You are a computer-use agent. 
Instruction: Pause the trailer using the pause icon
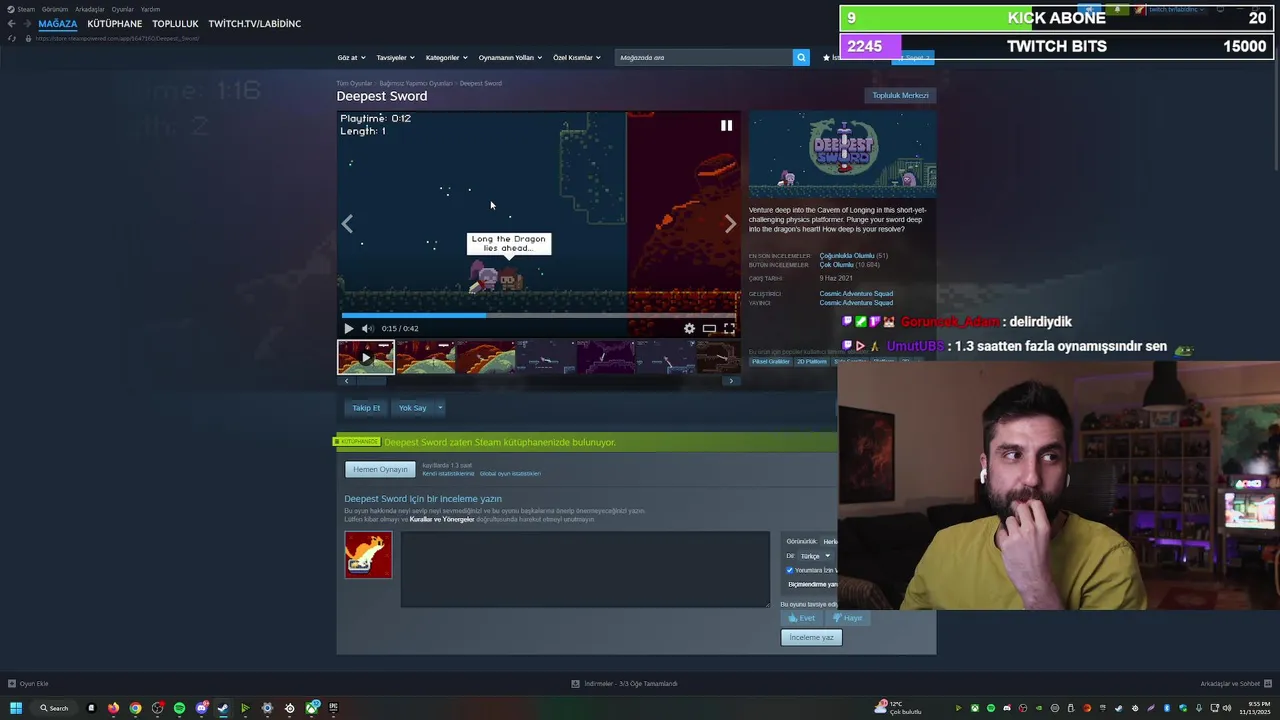point(726,125)
